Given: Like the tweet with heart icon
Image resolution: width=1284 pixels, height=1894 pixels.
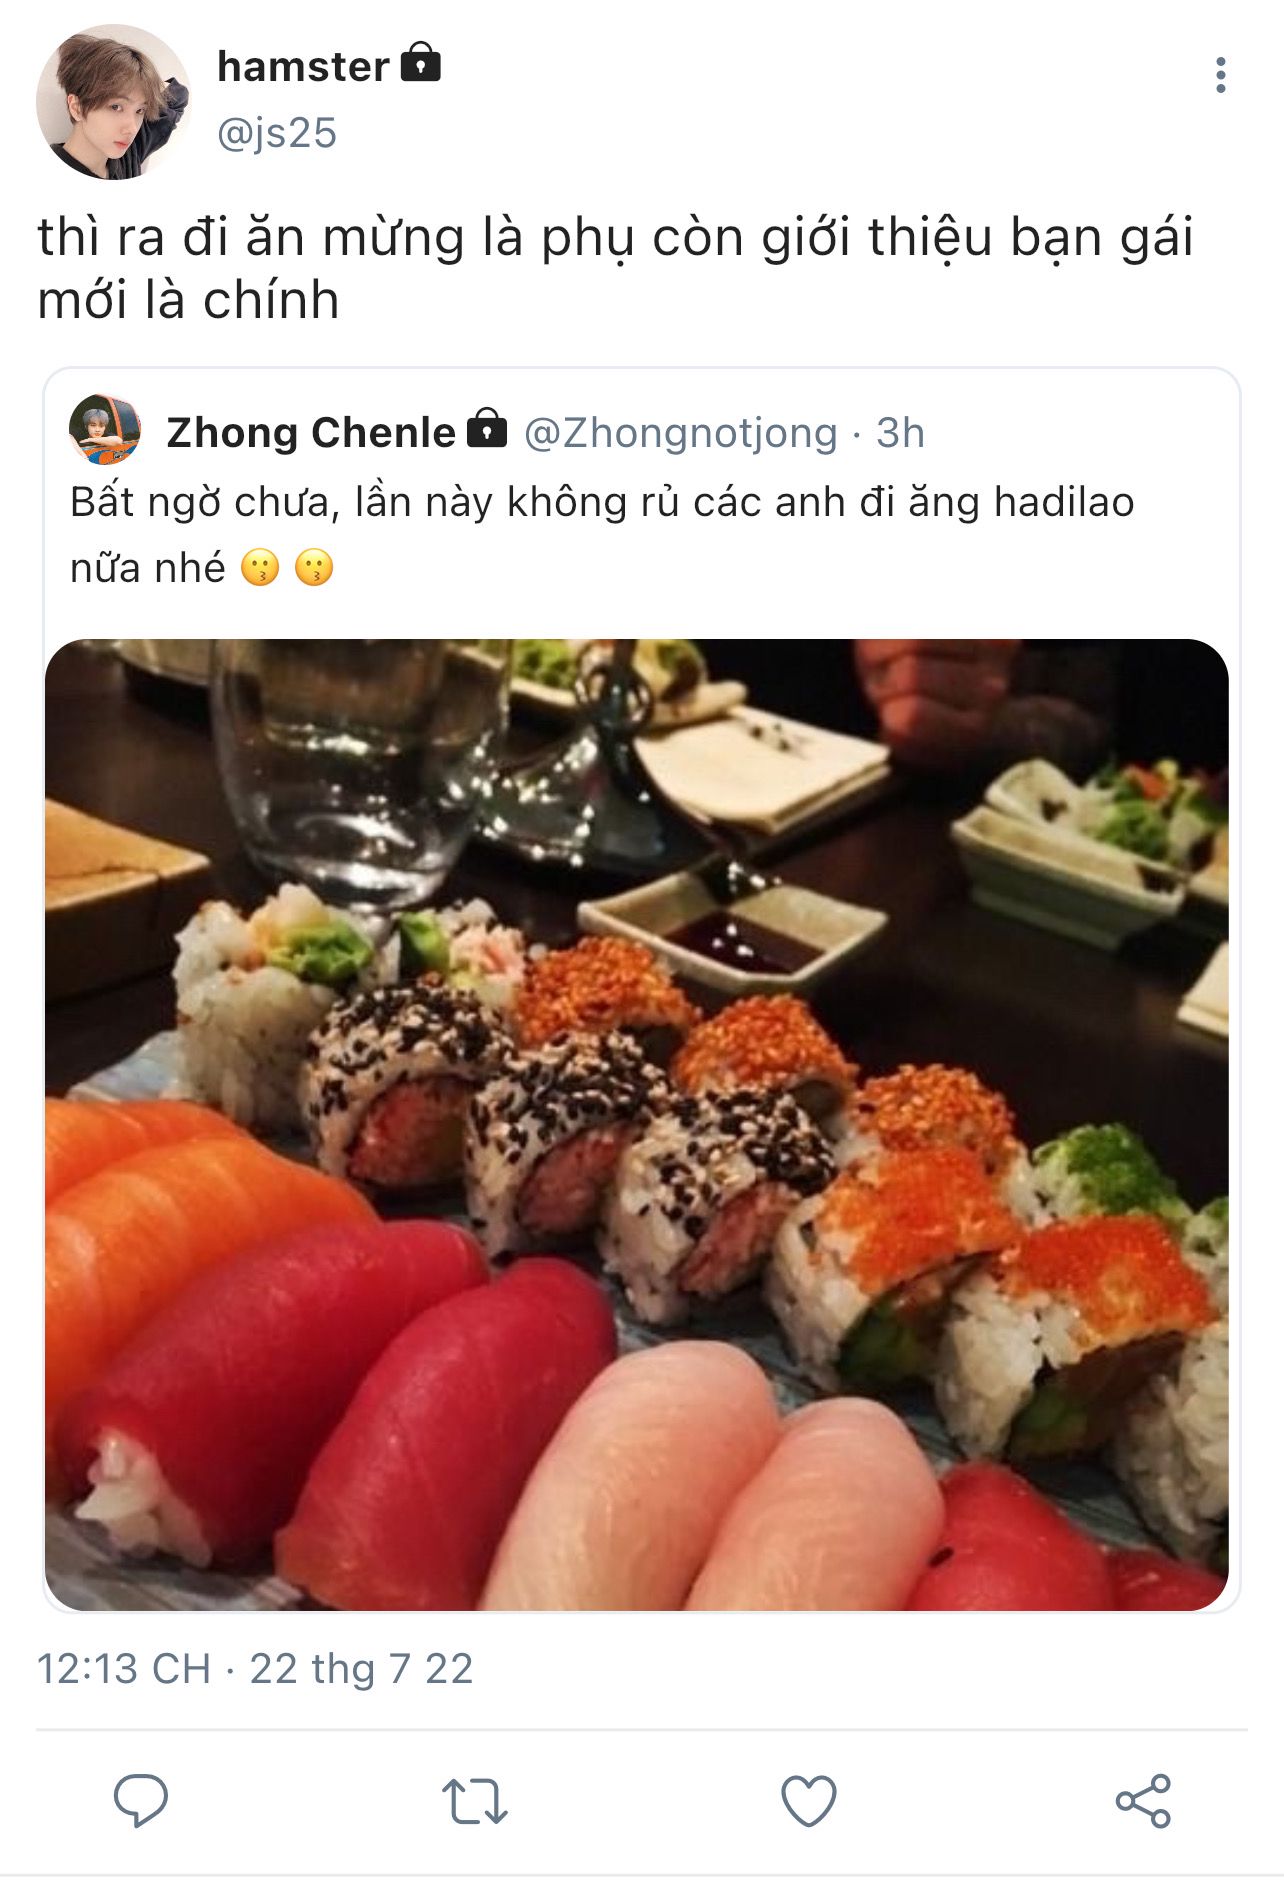Looking at the screenshot, I should coord(808,1801).
